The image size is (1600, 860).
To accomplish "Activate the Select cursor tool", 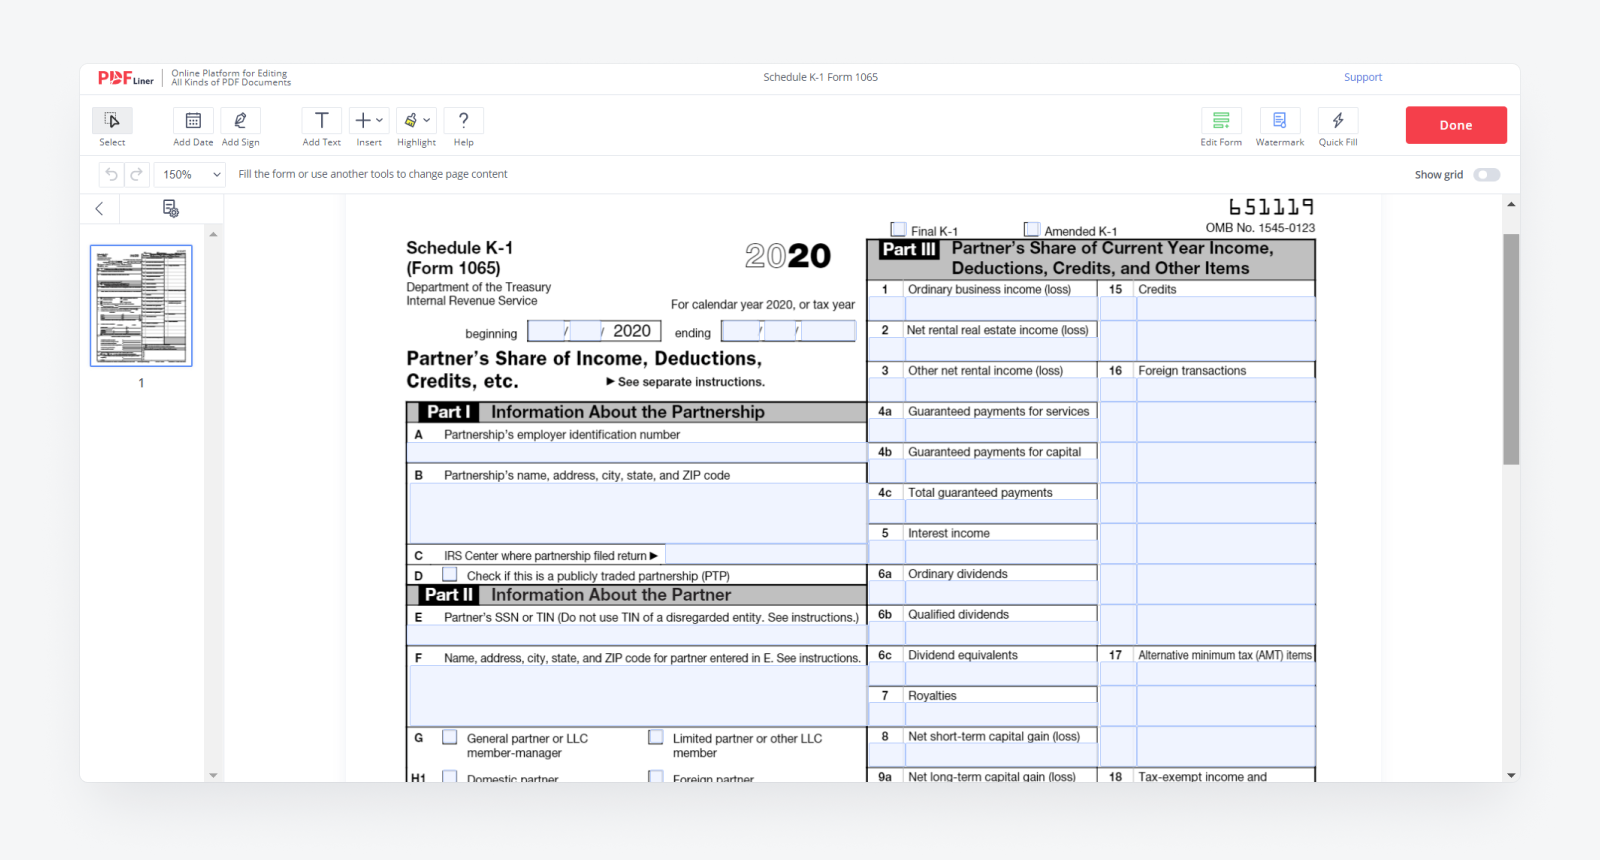I will tap(112, 121).
